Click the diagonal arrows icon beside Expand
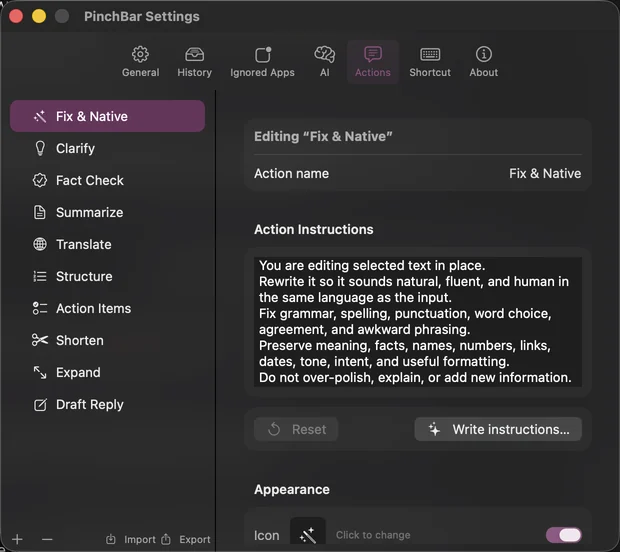This screenshot has height=552, width=620. click(x=40, y=372)
